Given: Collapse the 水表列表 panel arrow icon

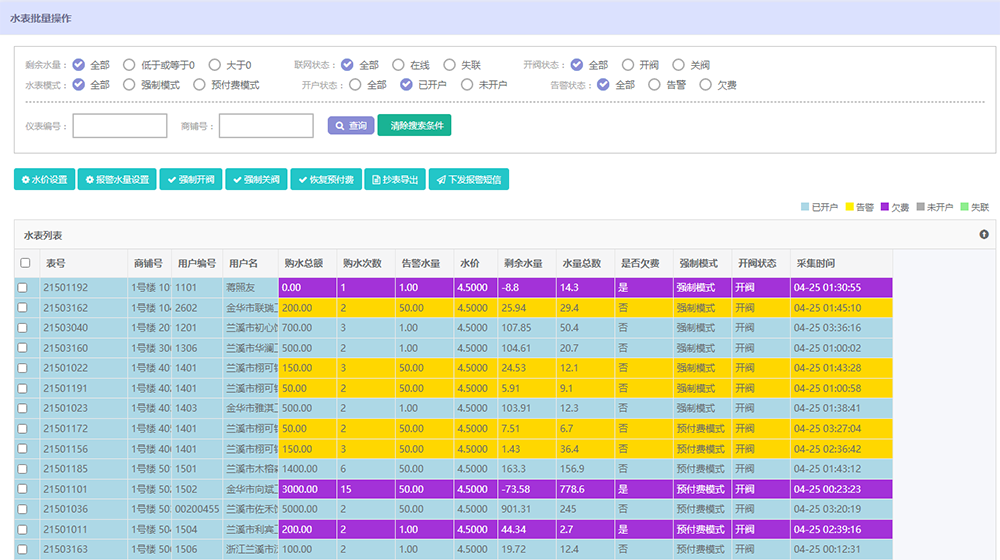Looking at the screenshot, I should click(x=983, y=234).
